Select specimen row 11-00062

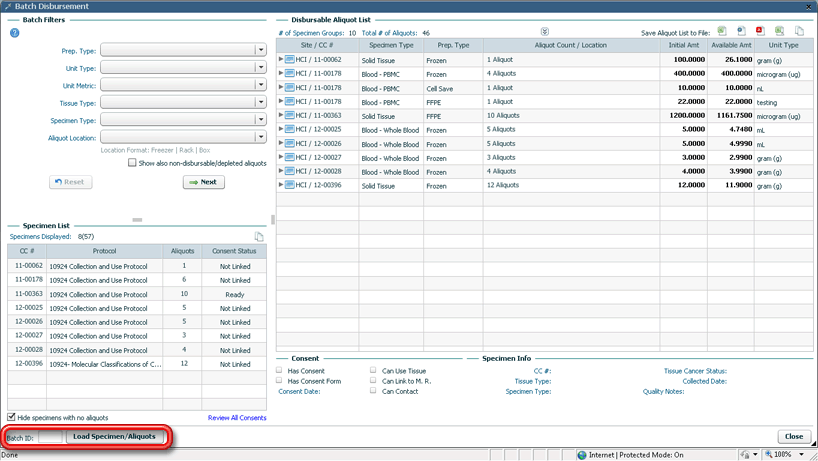[137, 266]
